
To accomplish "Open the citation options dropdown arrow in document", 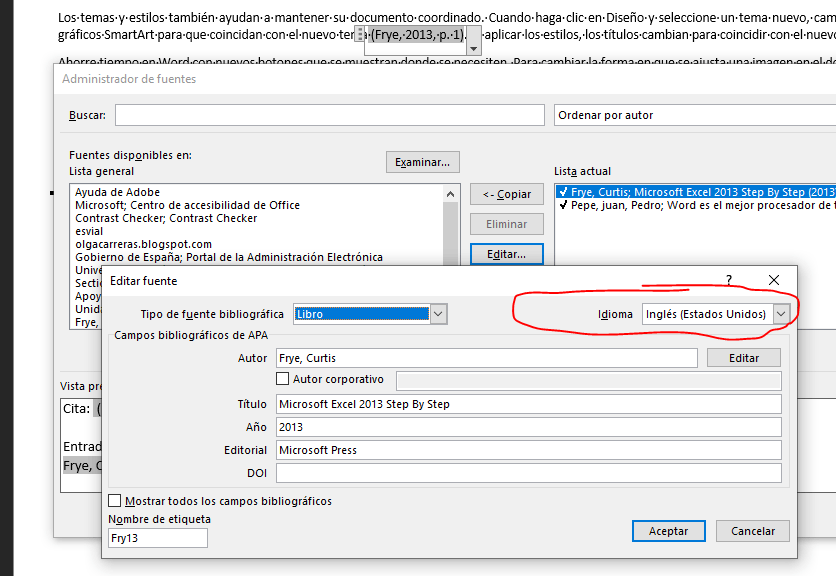I will coord(473,49).
